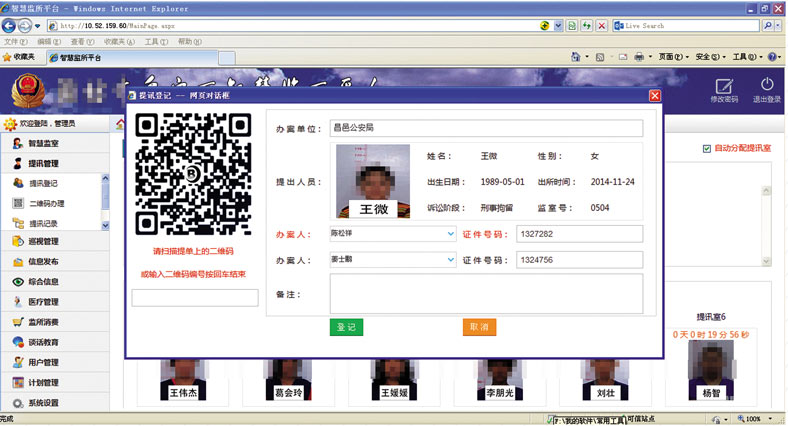Open 用户管理 in the sidebar
This screenshot has height=426, width=788.
click(55, 362)
